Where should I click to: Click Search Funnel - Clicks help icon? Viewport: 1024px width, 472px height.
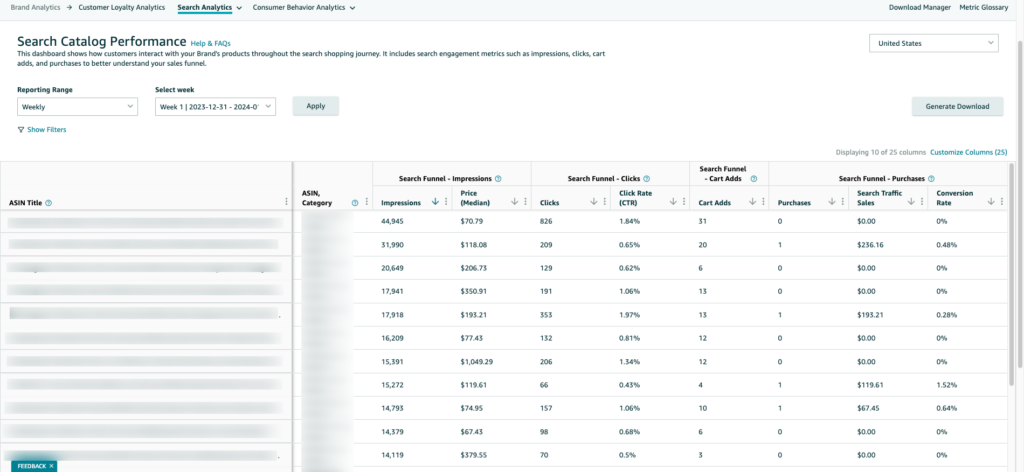click(646, 178)
